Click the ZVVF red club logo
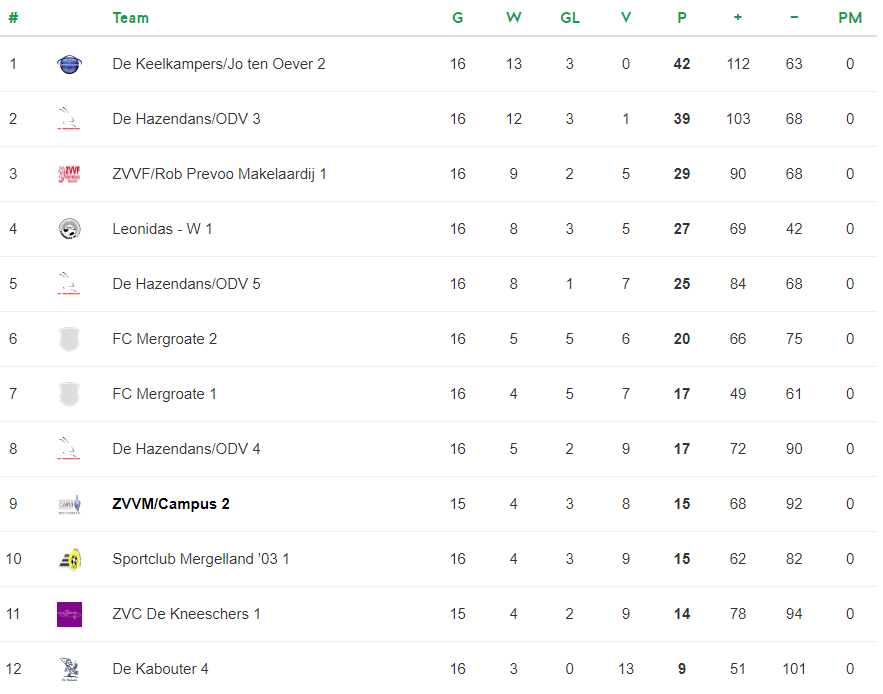This screenshot has width=883, height=694. click(x=69, y=174)
